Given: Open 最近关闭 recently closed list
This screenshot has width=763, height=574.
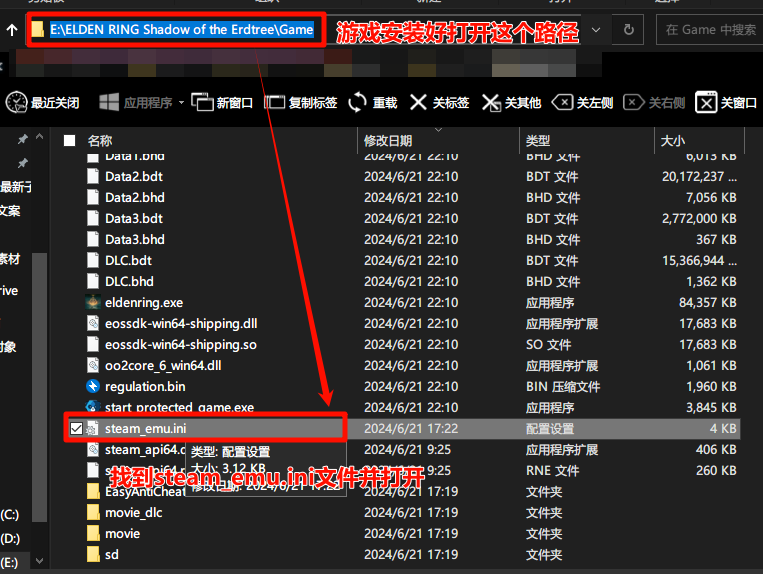Looking at the screenshot, I should click(x=42, y=103).
